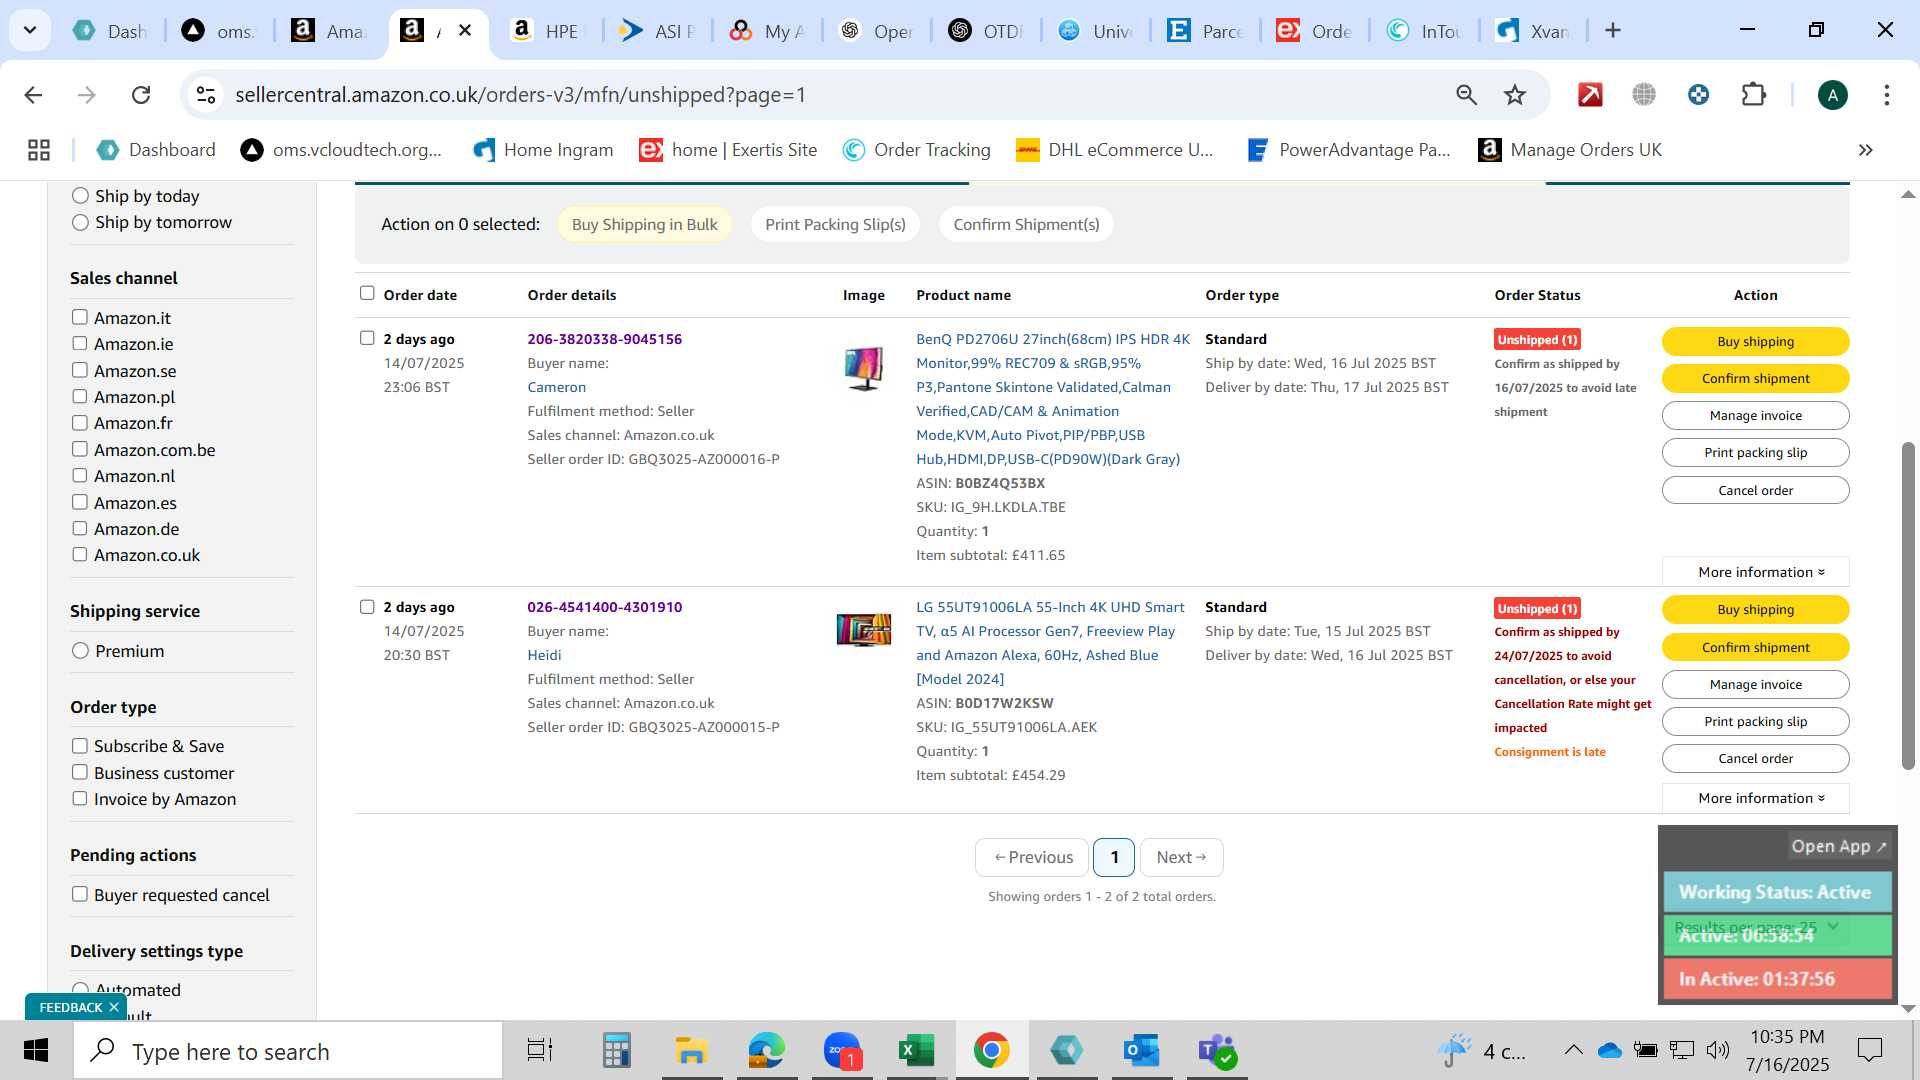Check the Business customer filter
Viewport: 1920px width, 1080px height.
click(x=80, y=772)
